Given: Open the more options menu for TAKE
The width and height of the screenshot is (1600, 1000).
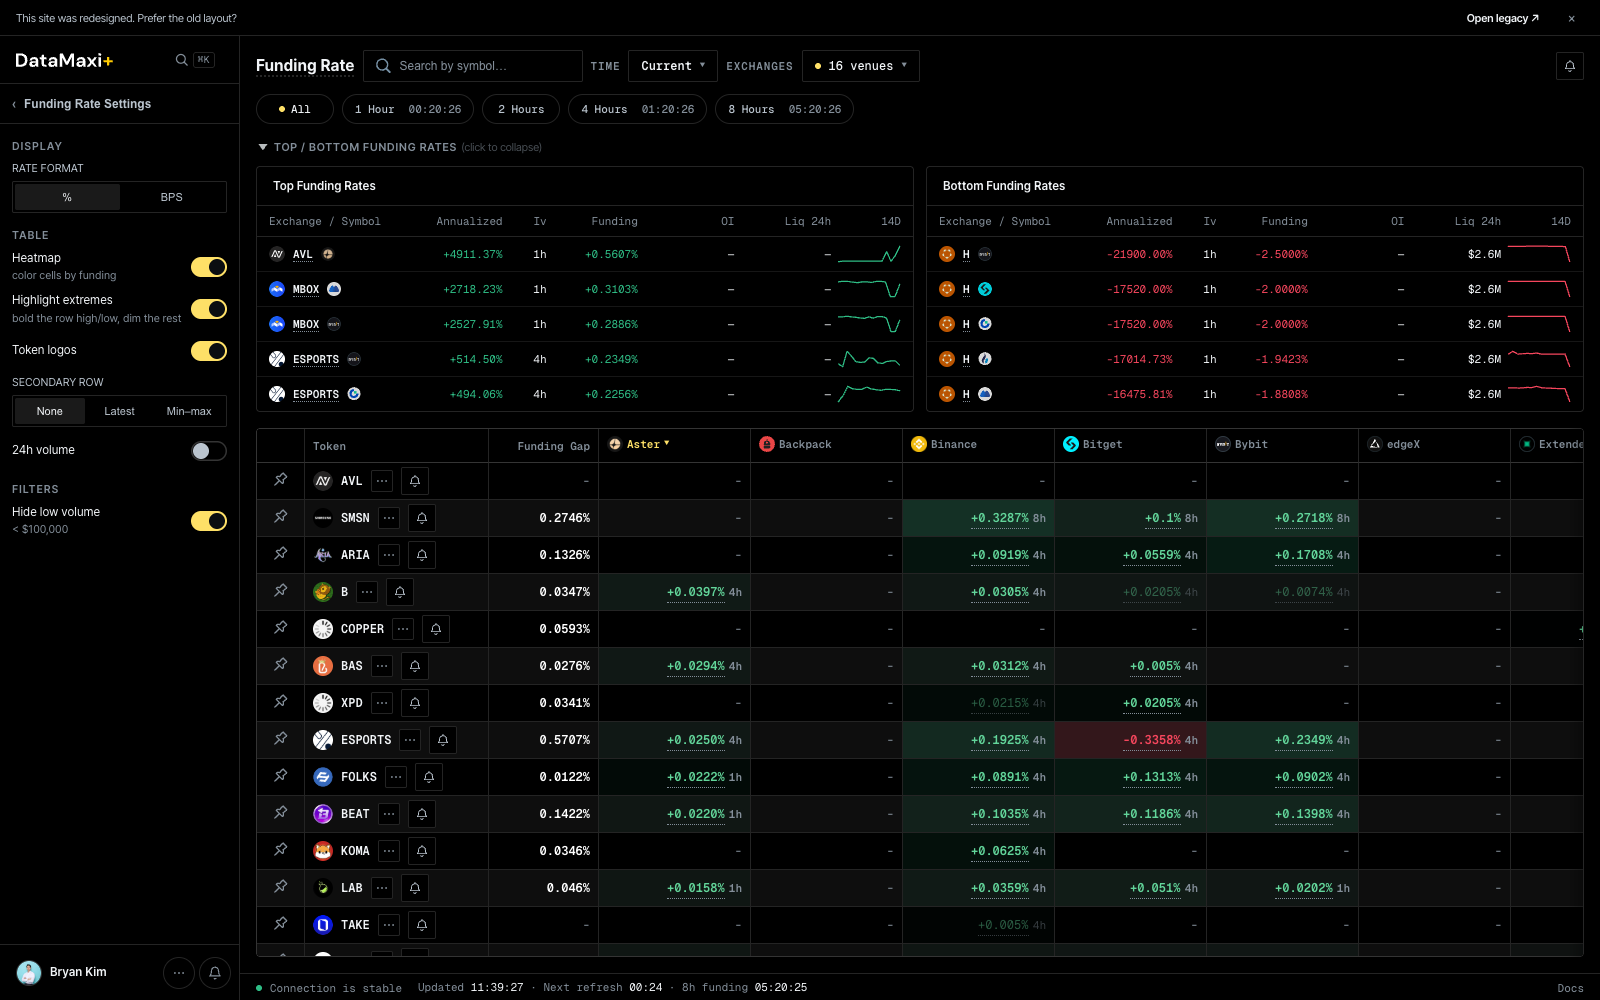Looking at the screenshot, I should point(389,925).
